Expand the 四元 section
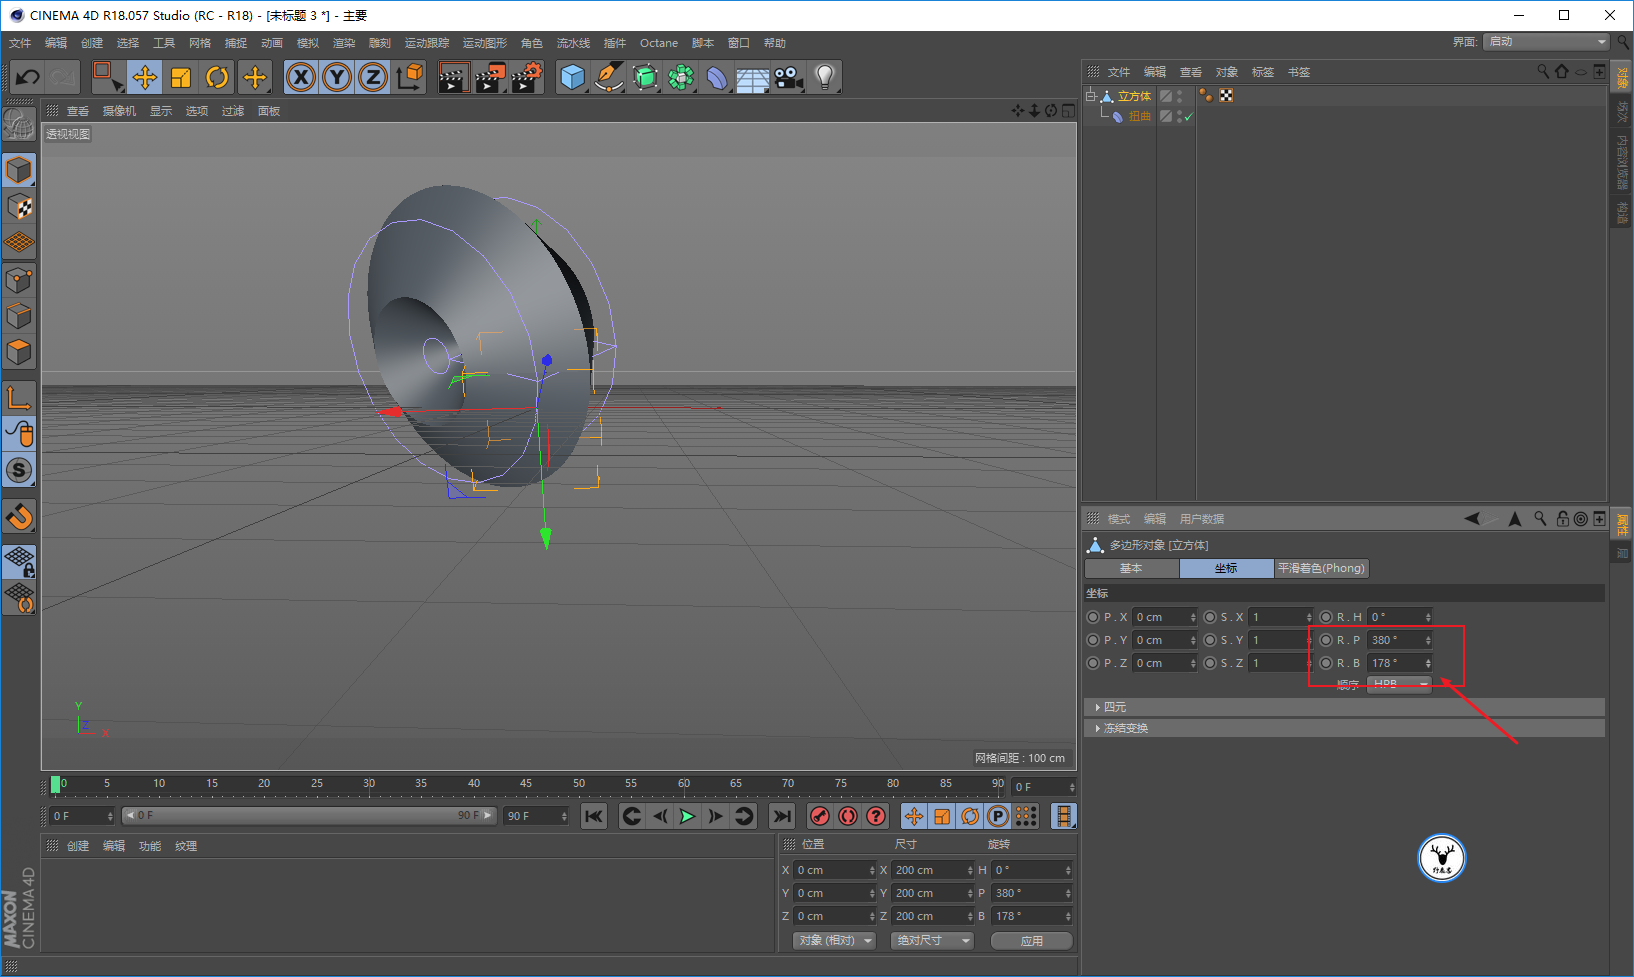The image size is (1634, 977). tap(1344, 707)
